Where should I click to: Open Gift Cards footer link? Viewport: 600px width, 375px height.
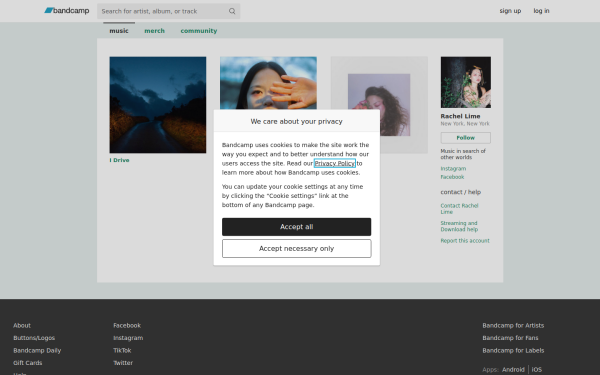pos(28,363)
